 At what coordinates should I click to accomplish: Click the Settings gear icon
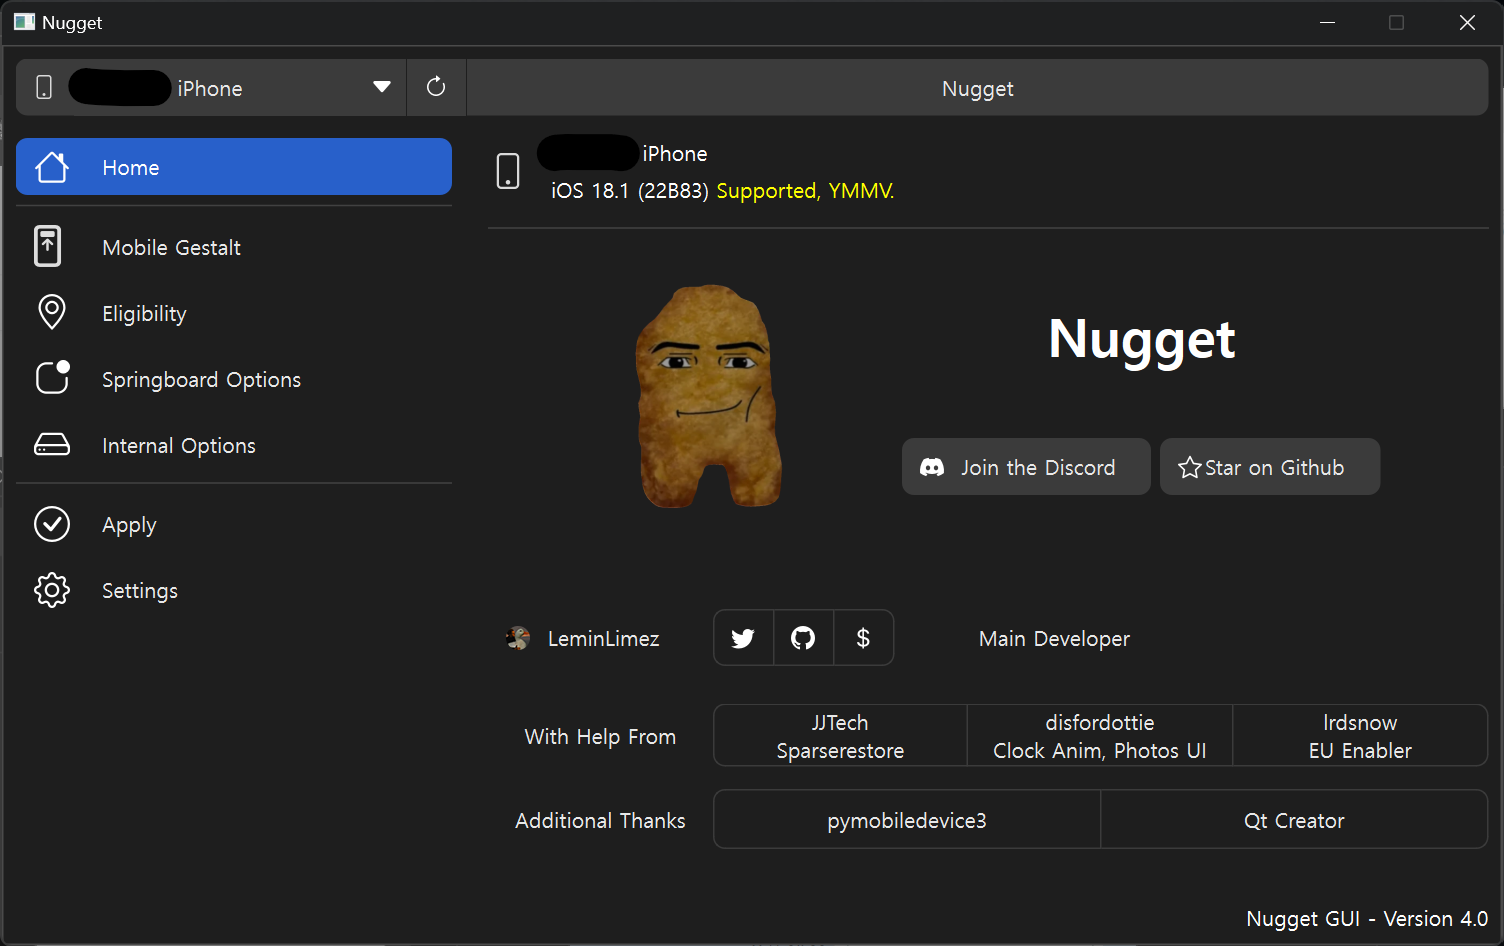click(52, 590)
